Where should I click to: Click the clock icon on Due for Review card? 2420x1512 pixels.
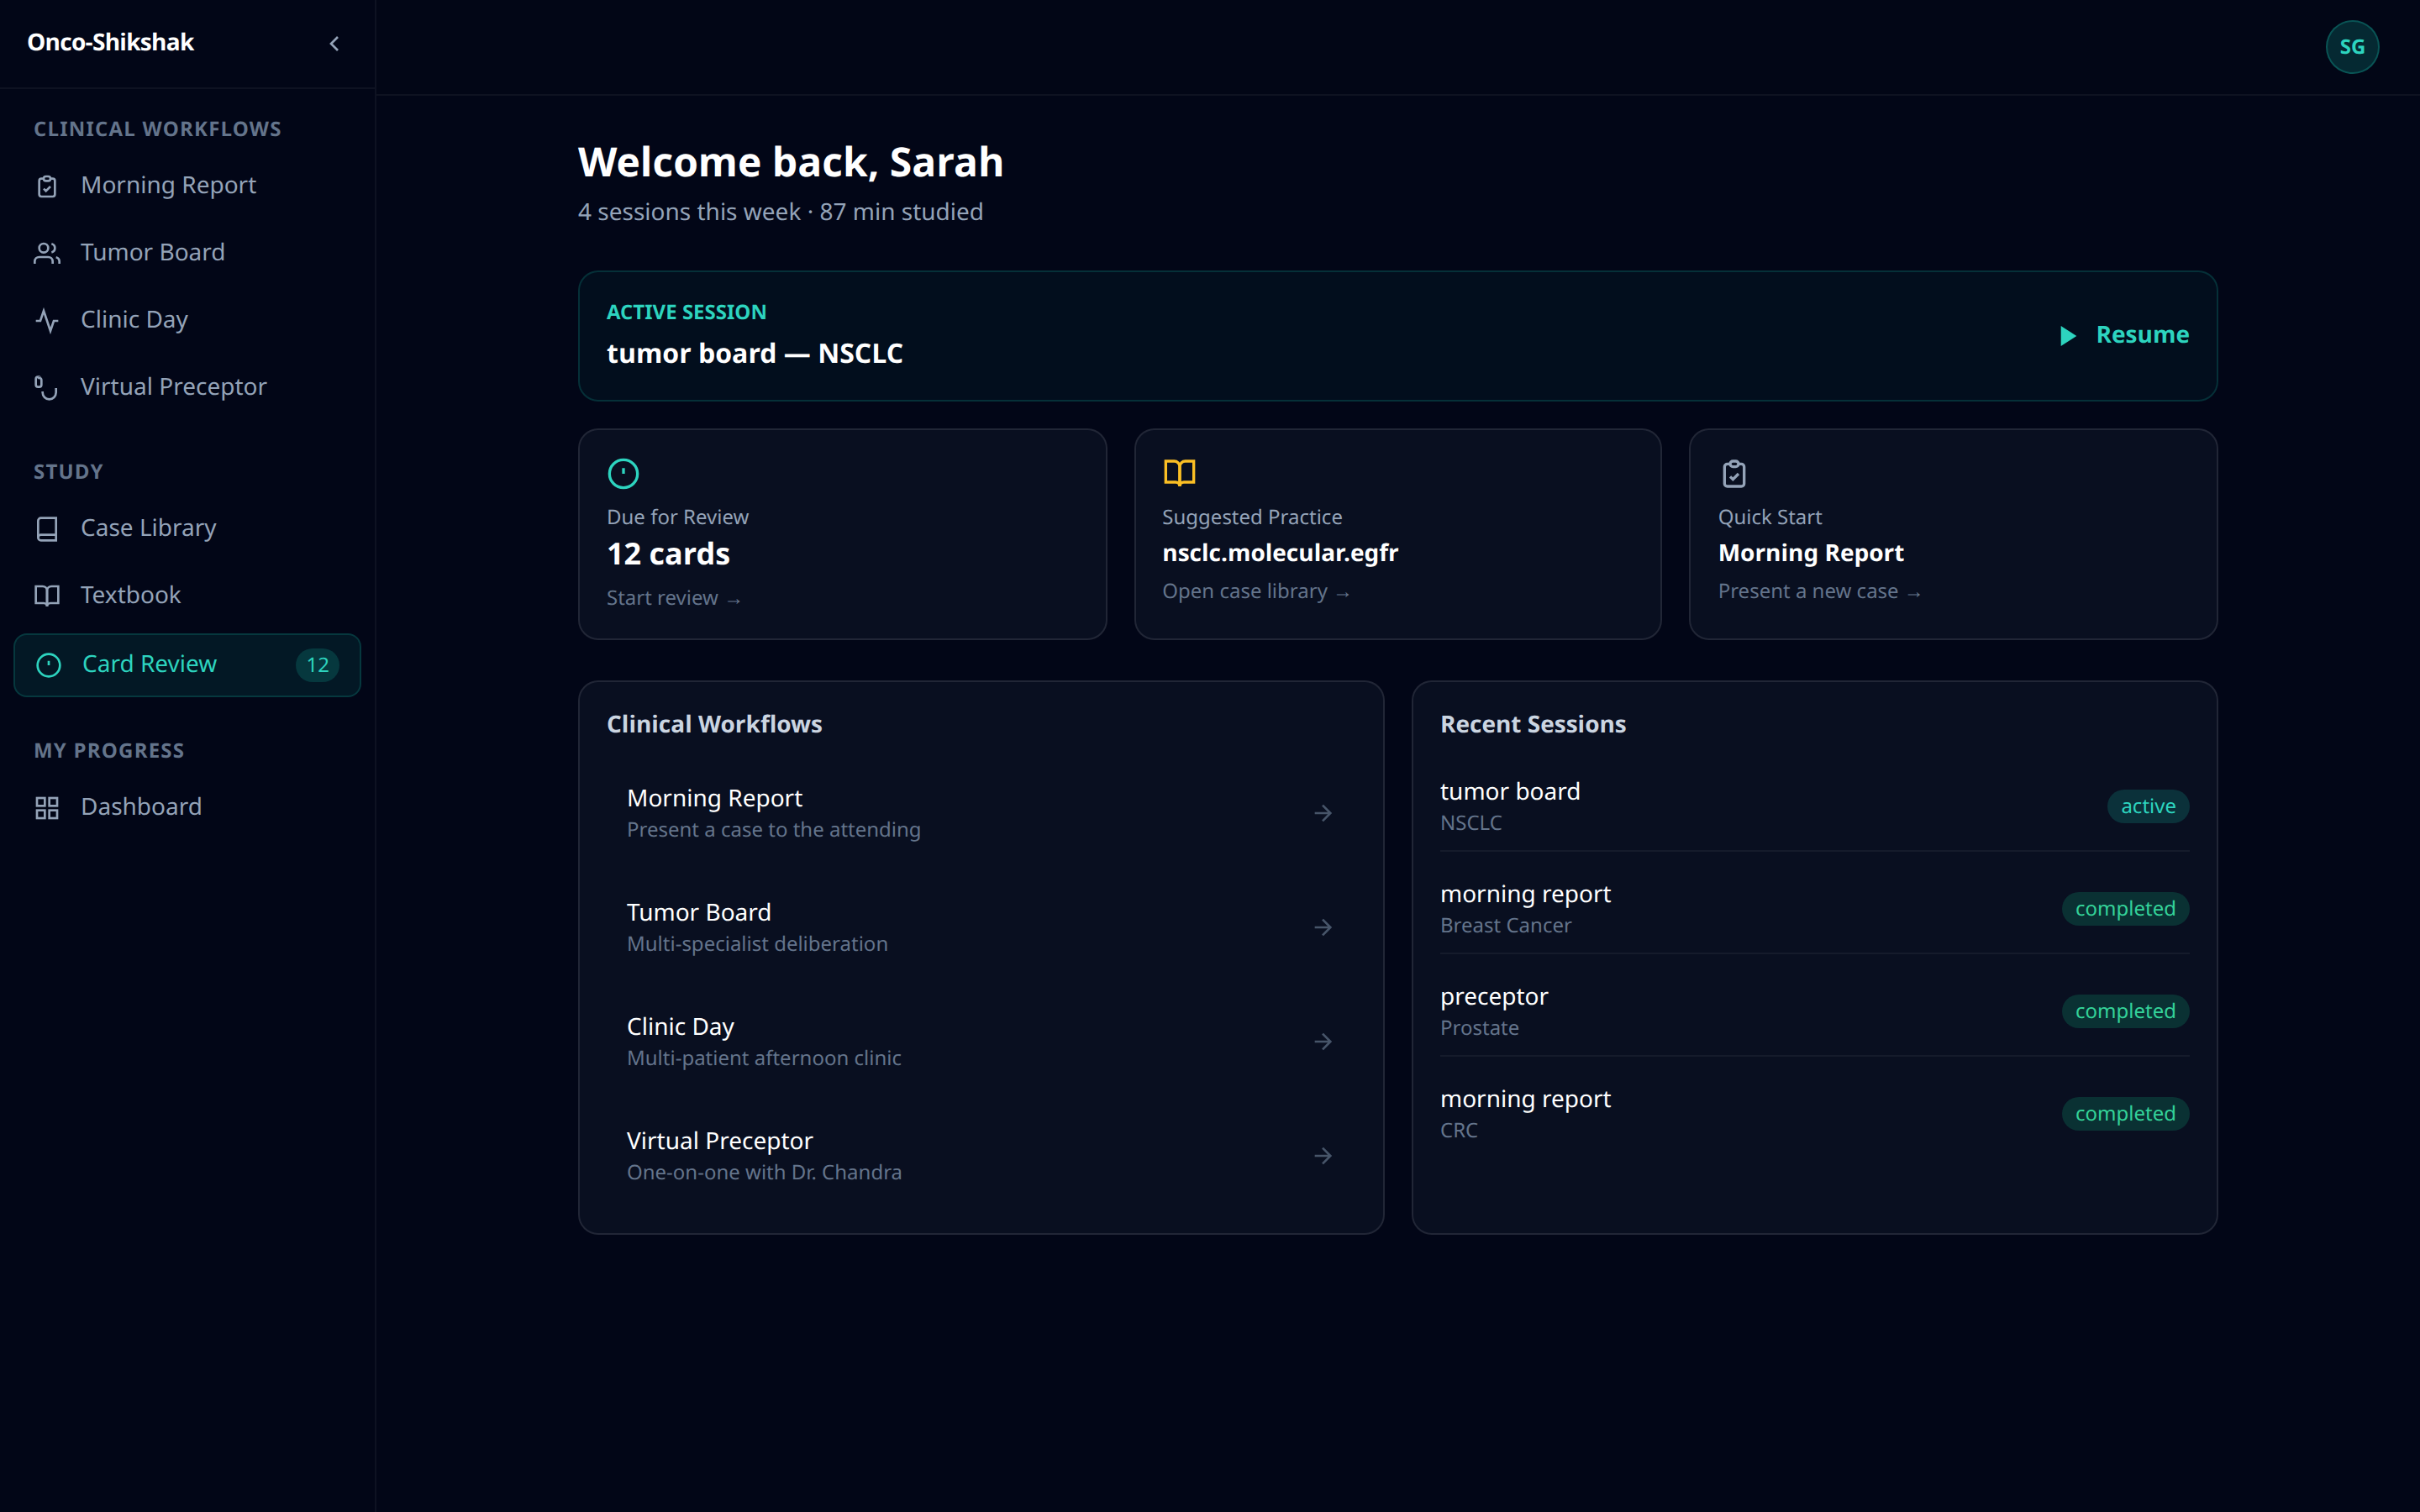click(623, 473)
